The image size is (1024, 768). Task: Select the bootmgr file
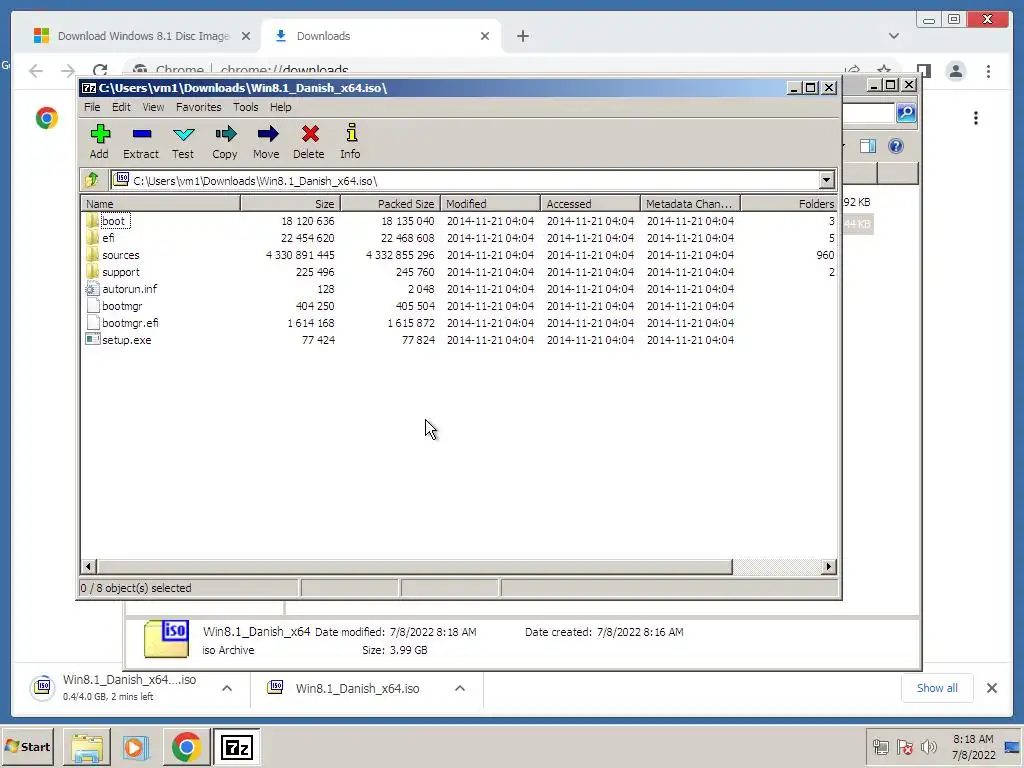114,306
